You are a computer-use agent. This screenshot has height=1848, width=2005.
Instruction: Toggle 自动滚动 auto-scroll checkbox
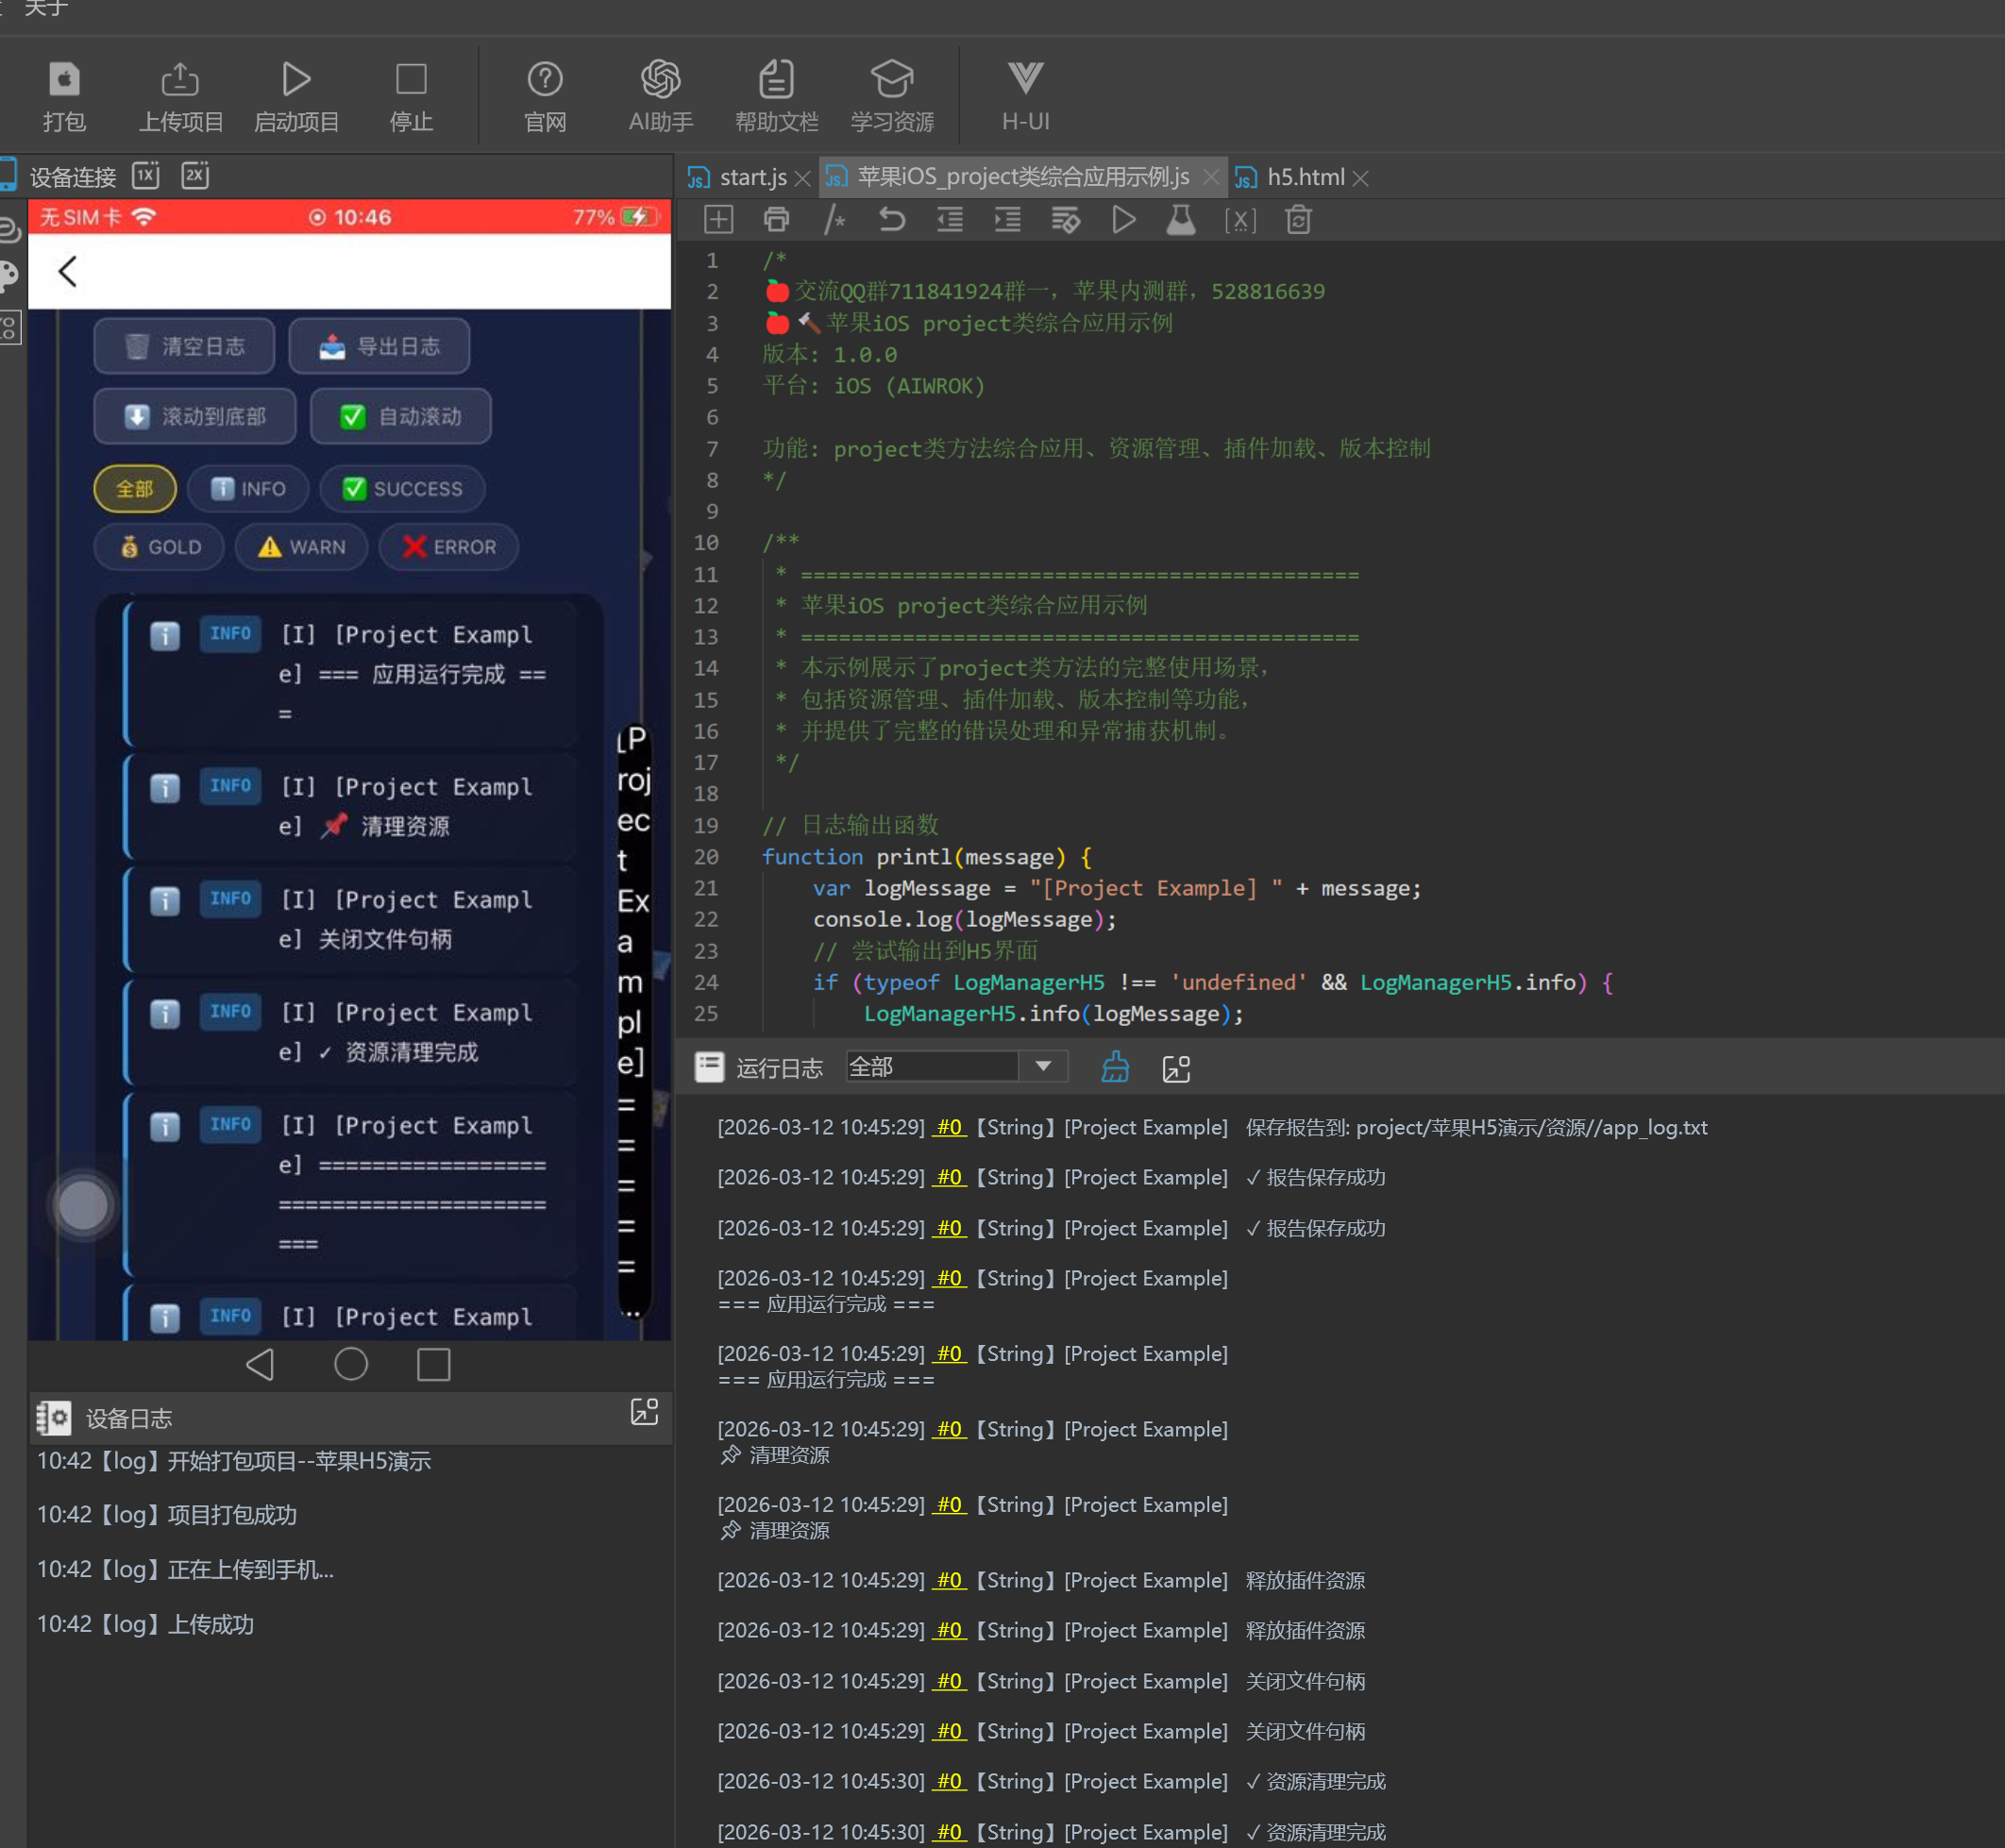pyautogui.click(x=400, y=416)
